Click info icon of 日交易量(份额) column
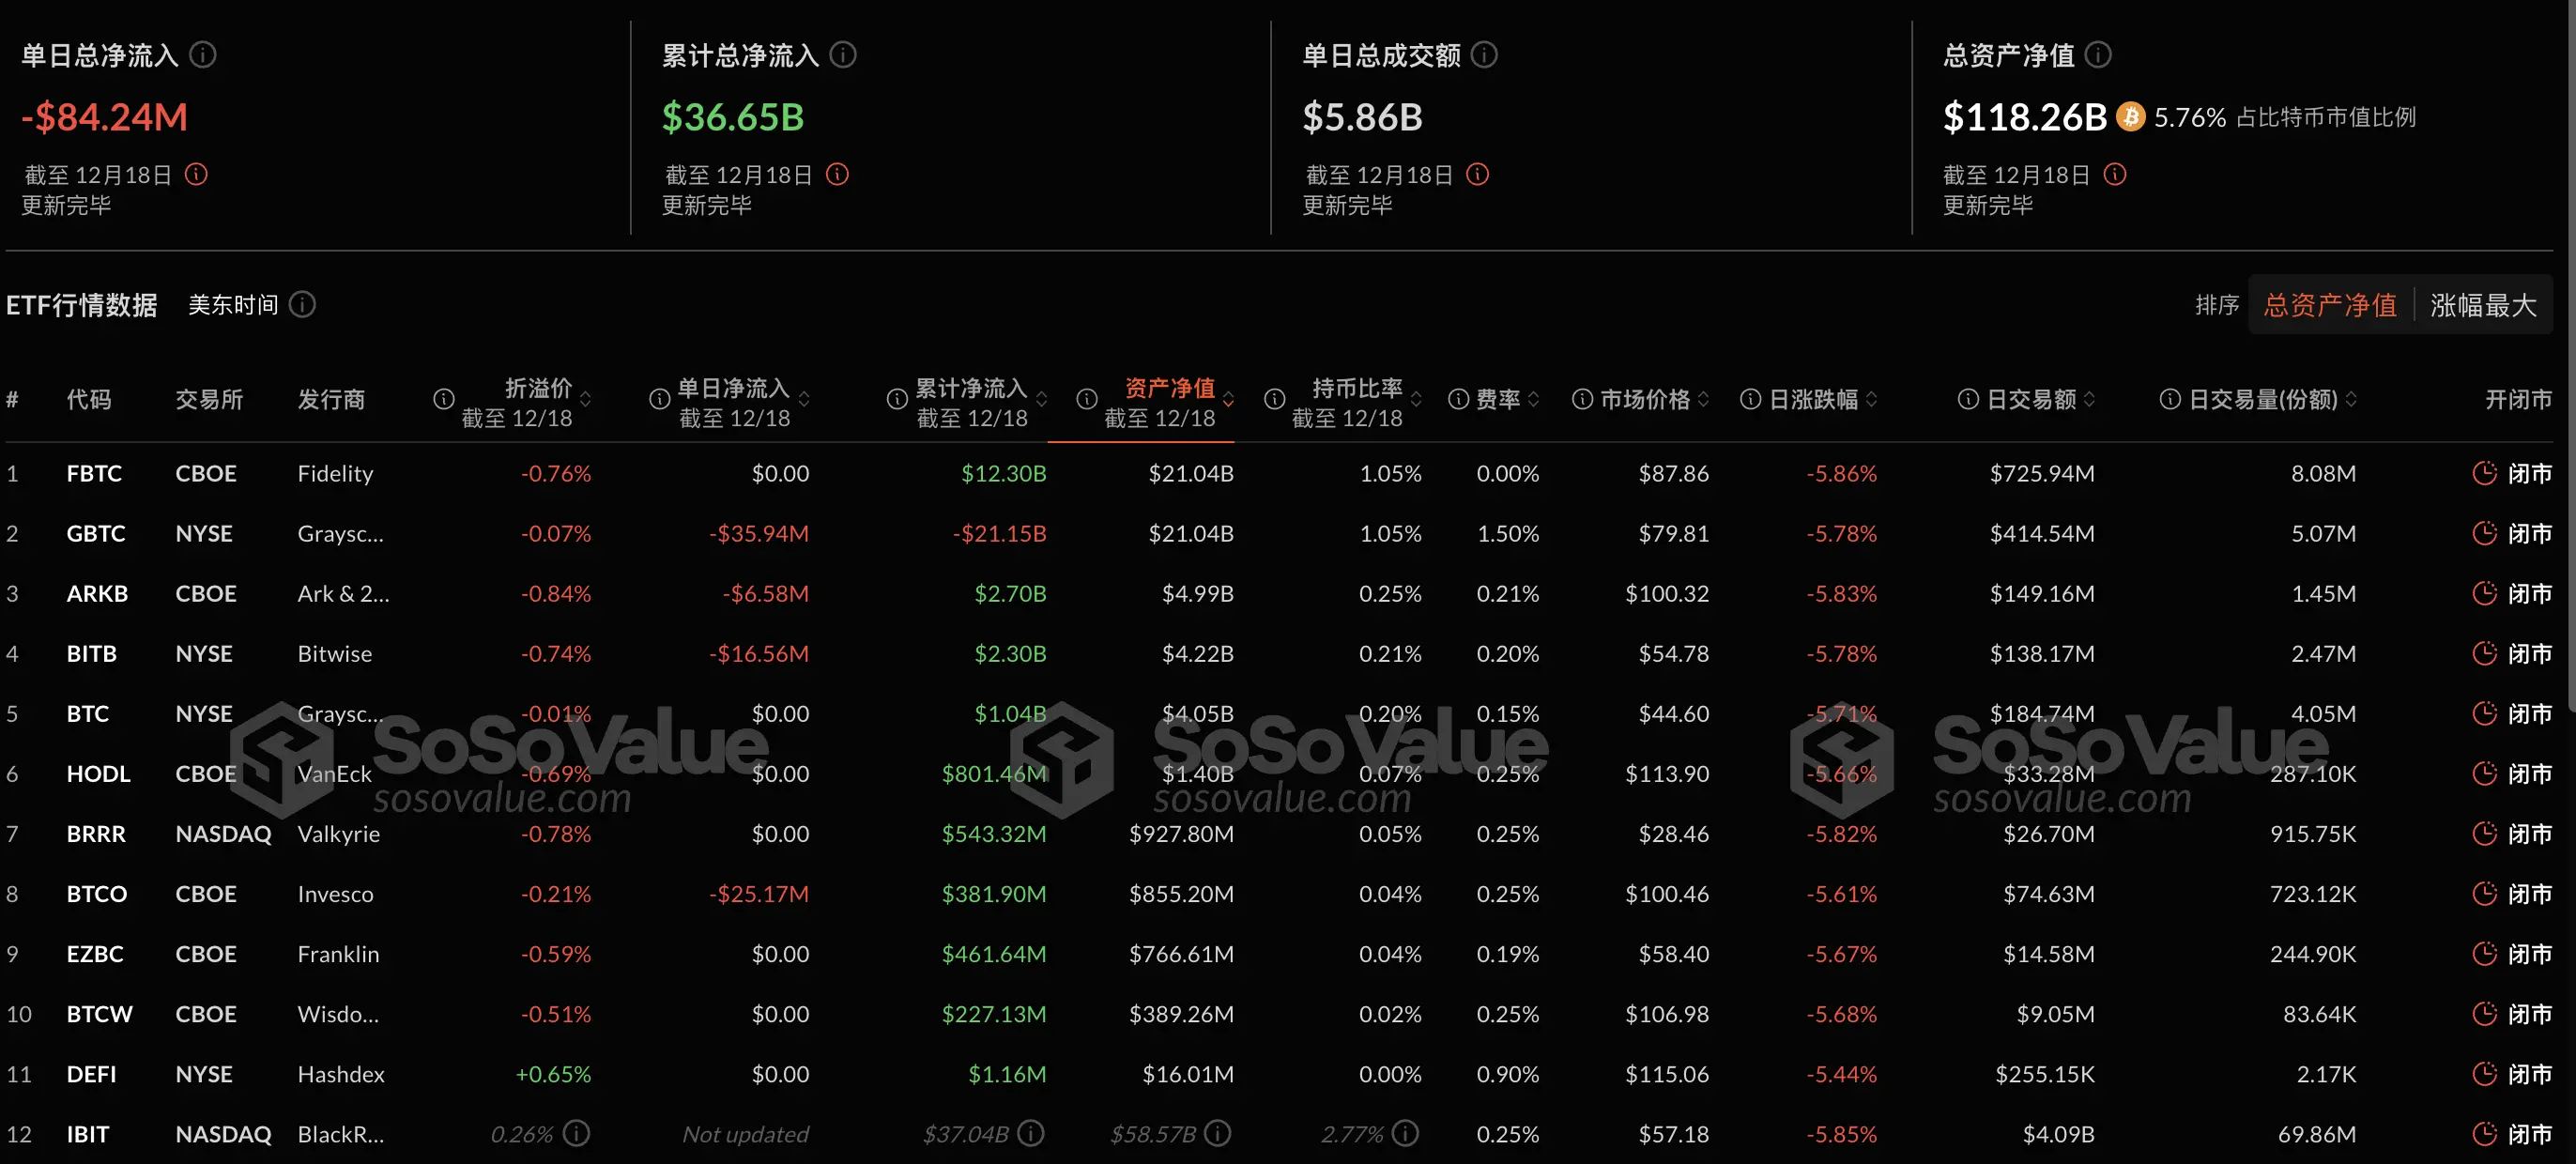This screenshot has height=1164, width=2576. click(x=2169, y=399)
